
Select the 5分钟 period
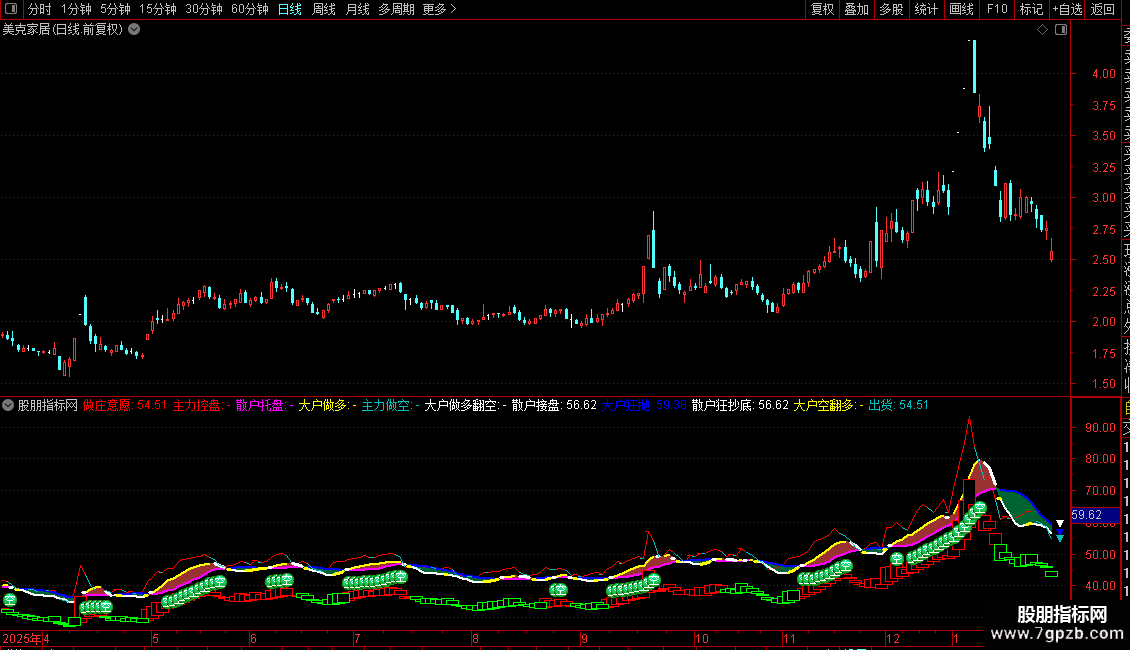pyautogui.click(x=115, y=9)
